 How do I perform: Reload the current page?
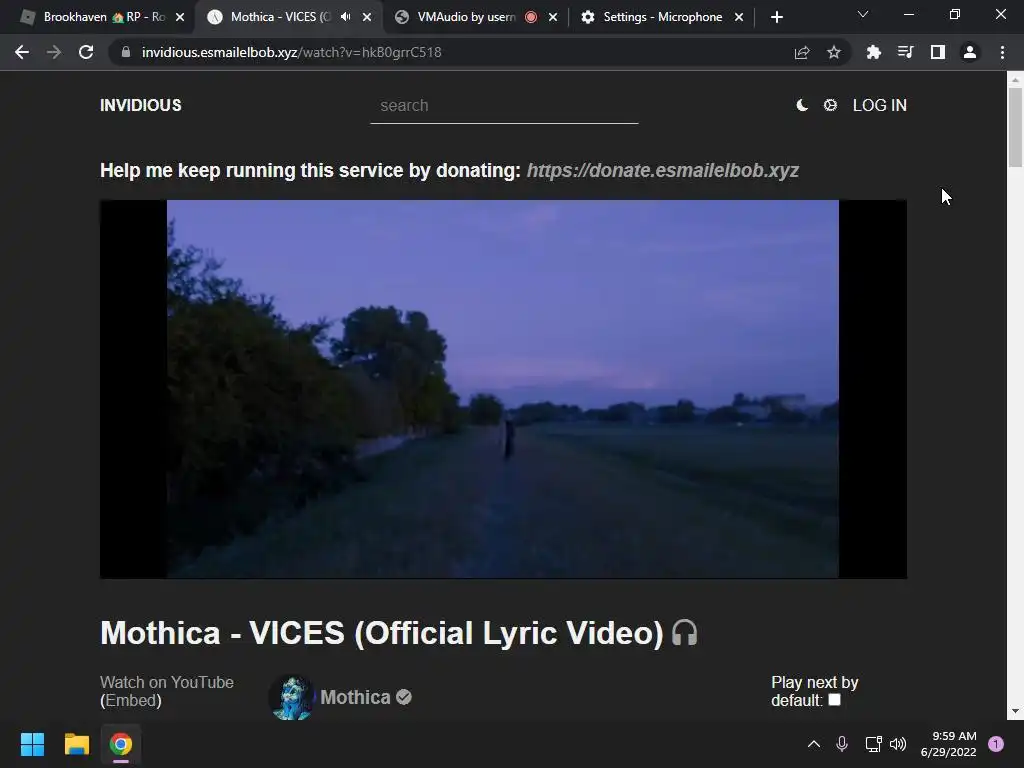(x=86, y=52)
